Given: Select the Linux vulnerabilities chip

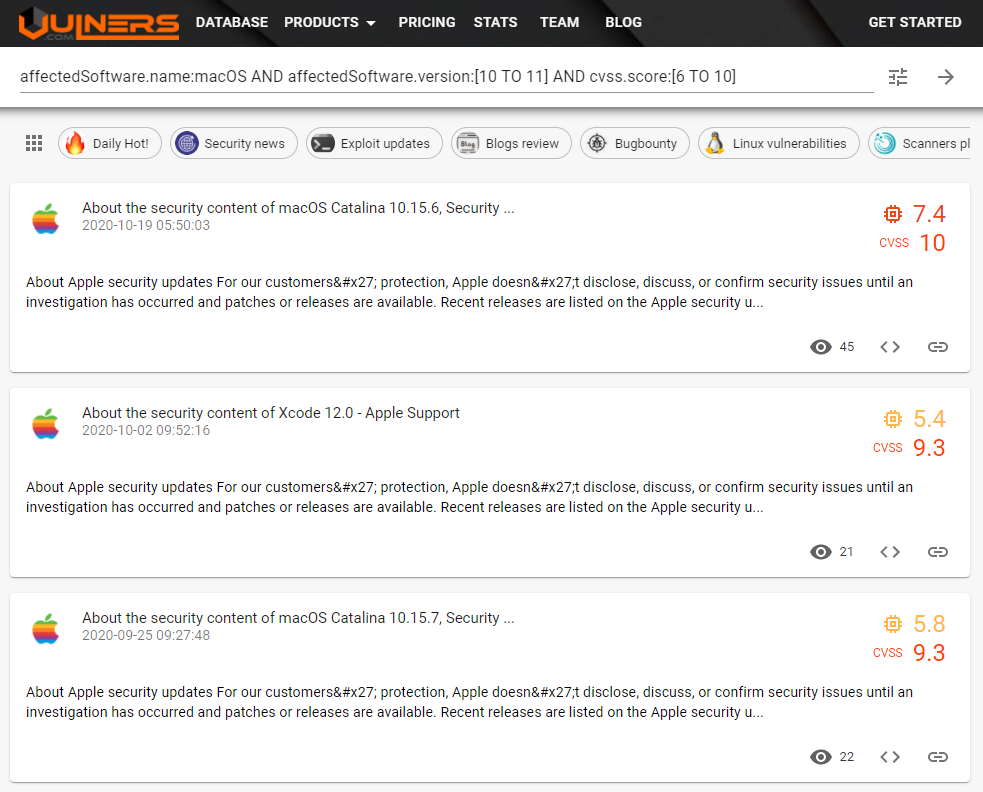Looking at the screenshot, I should pyautogui.click(x=778, y=143).
